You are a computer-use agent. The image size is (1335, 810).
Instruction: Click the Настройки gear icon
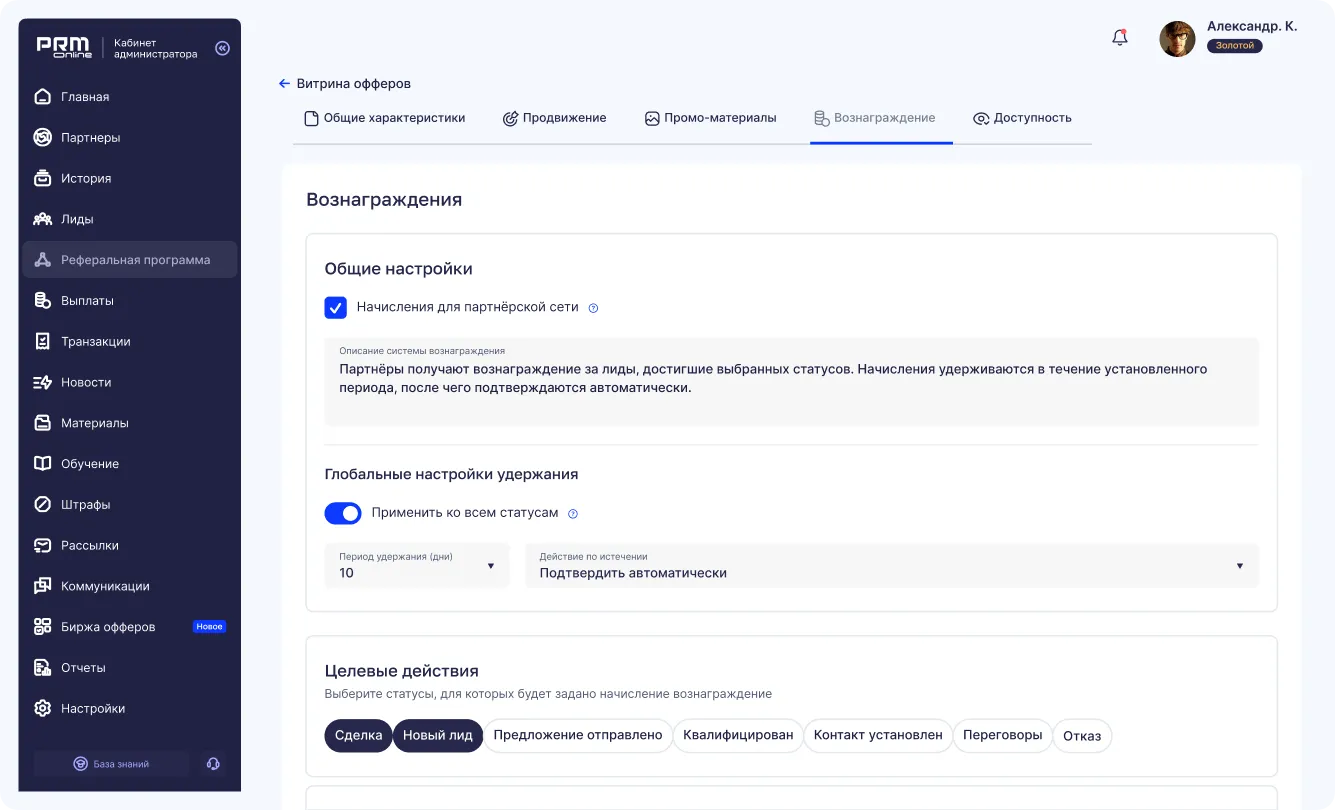42,709
